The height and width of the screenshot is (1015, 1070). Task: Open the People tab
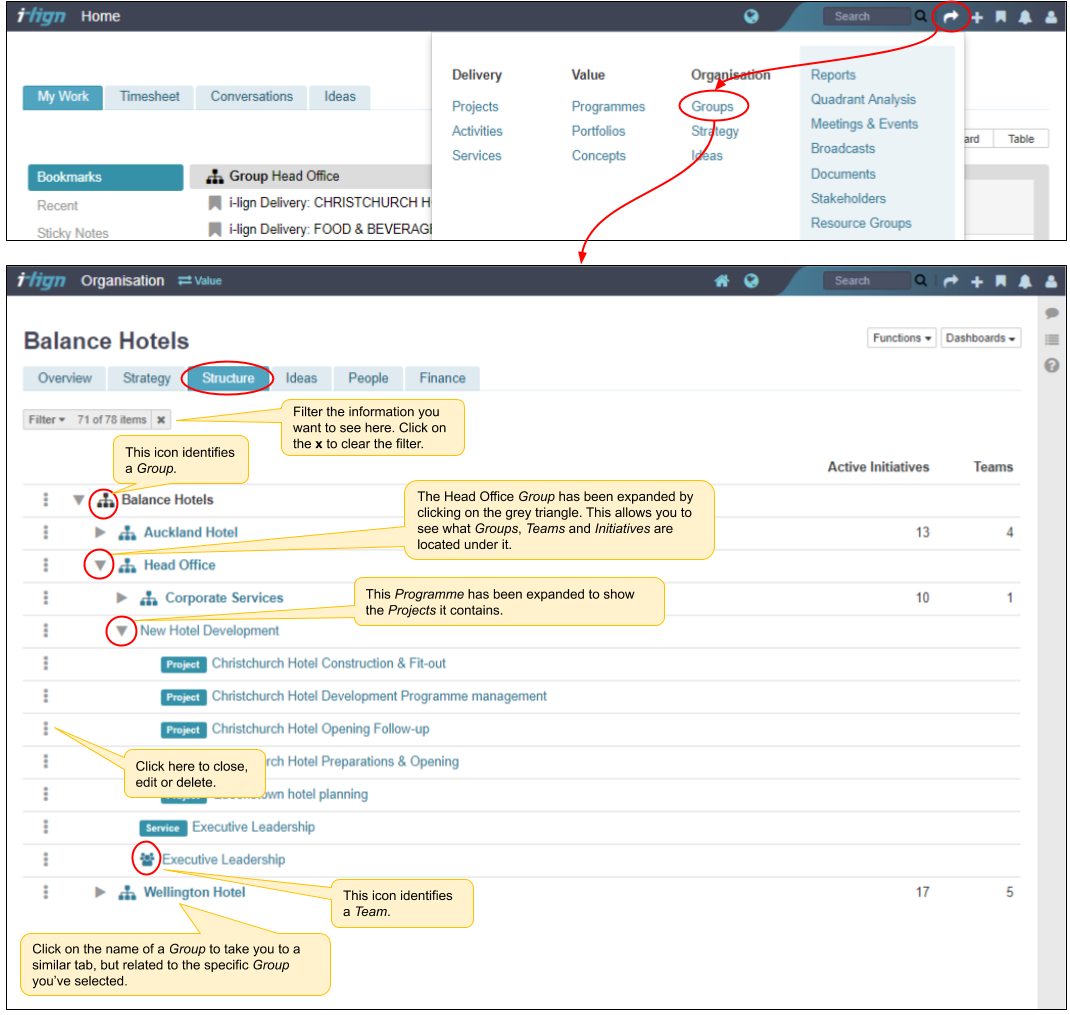[368, 378]
